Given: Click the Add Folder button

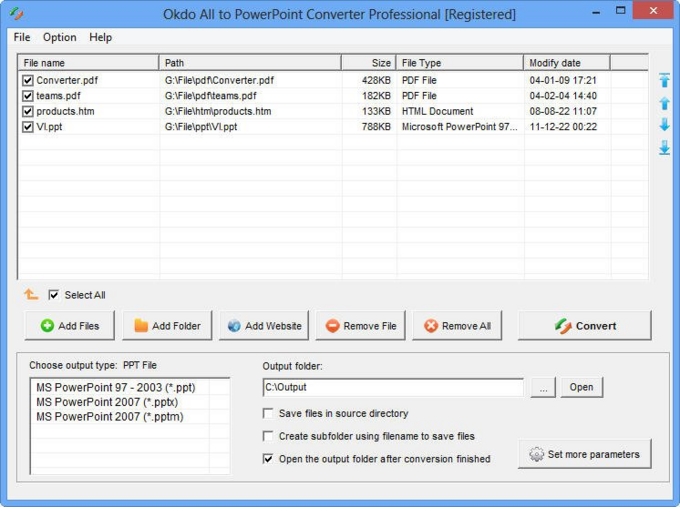Looking at the screenshot, I should (167, 326).
